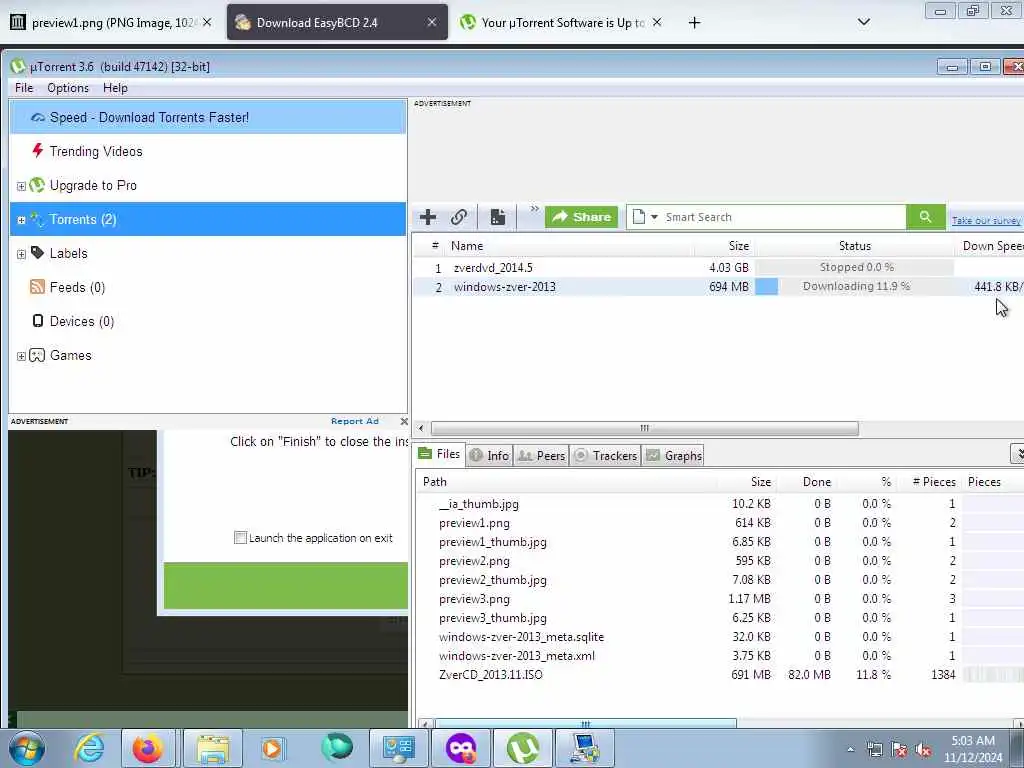Viewport: 1024px width, 768px height.
Task: Select the preview1.png file row
Action: pyautogui.click(x=718, y=523)
